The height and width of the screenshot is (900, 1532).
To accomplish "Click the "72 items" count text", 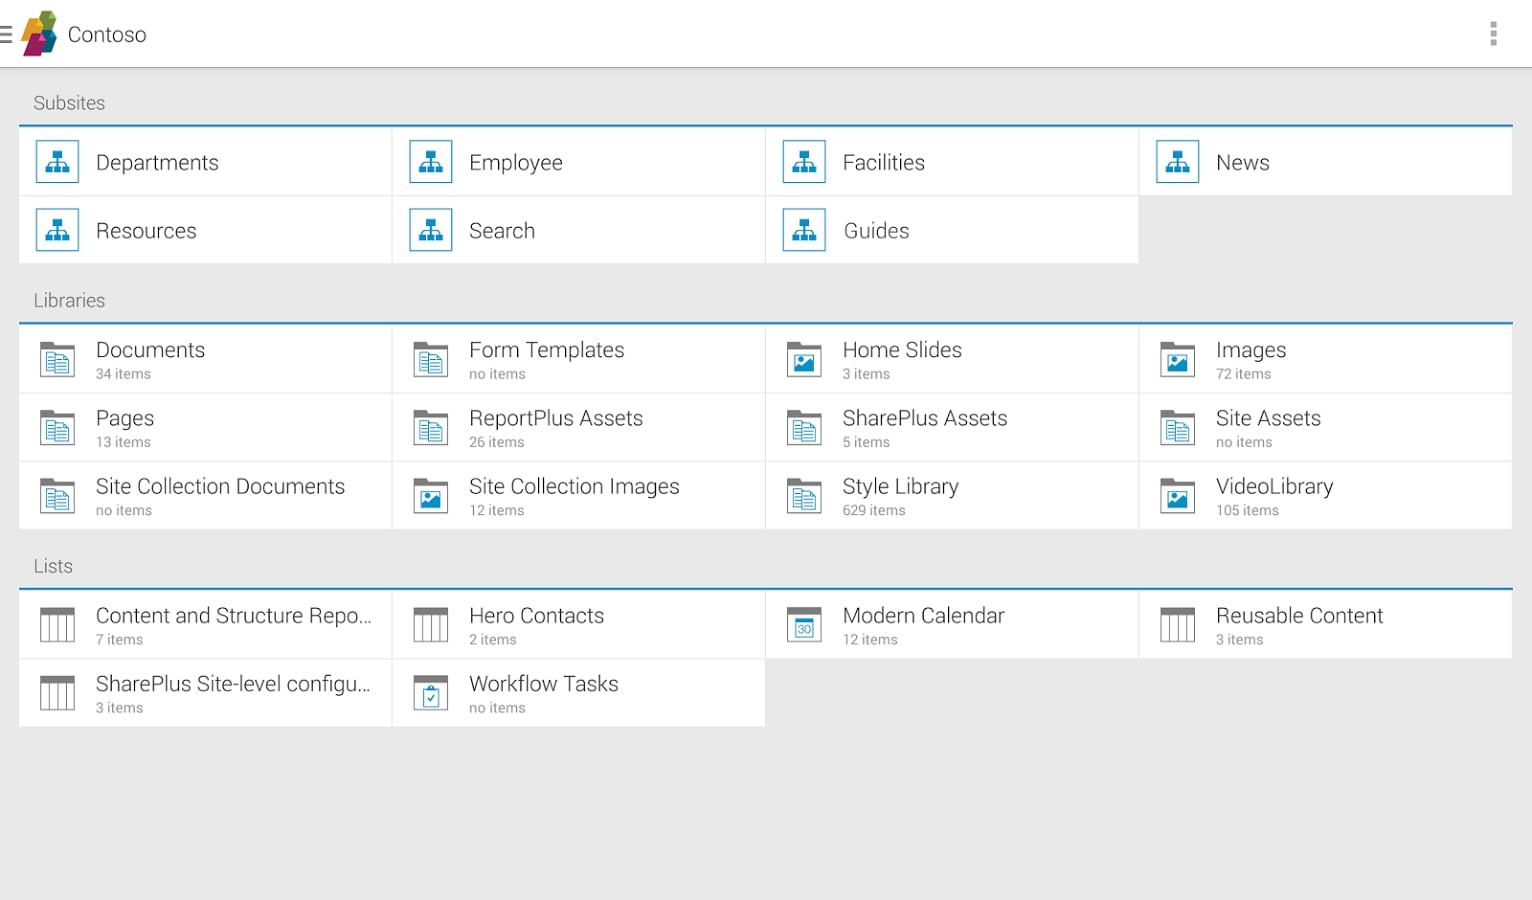I will (1243, 374).
